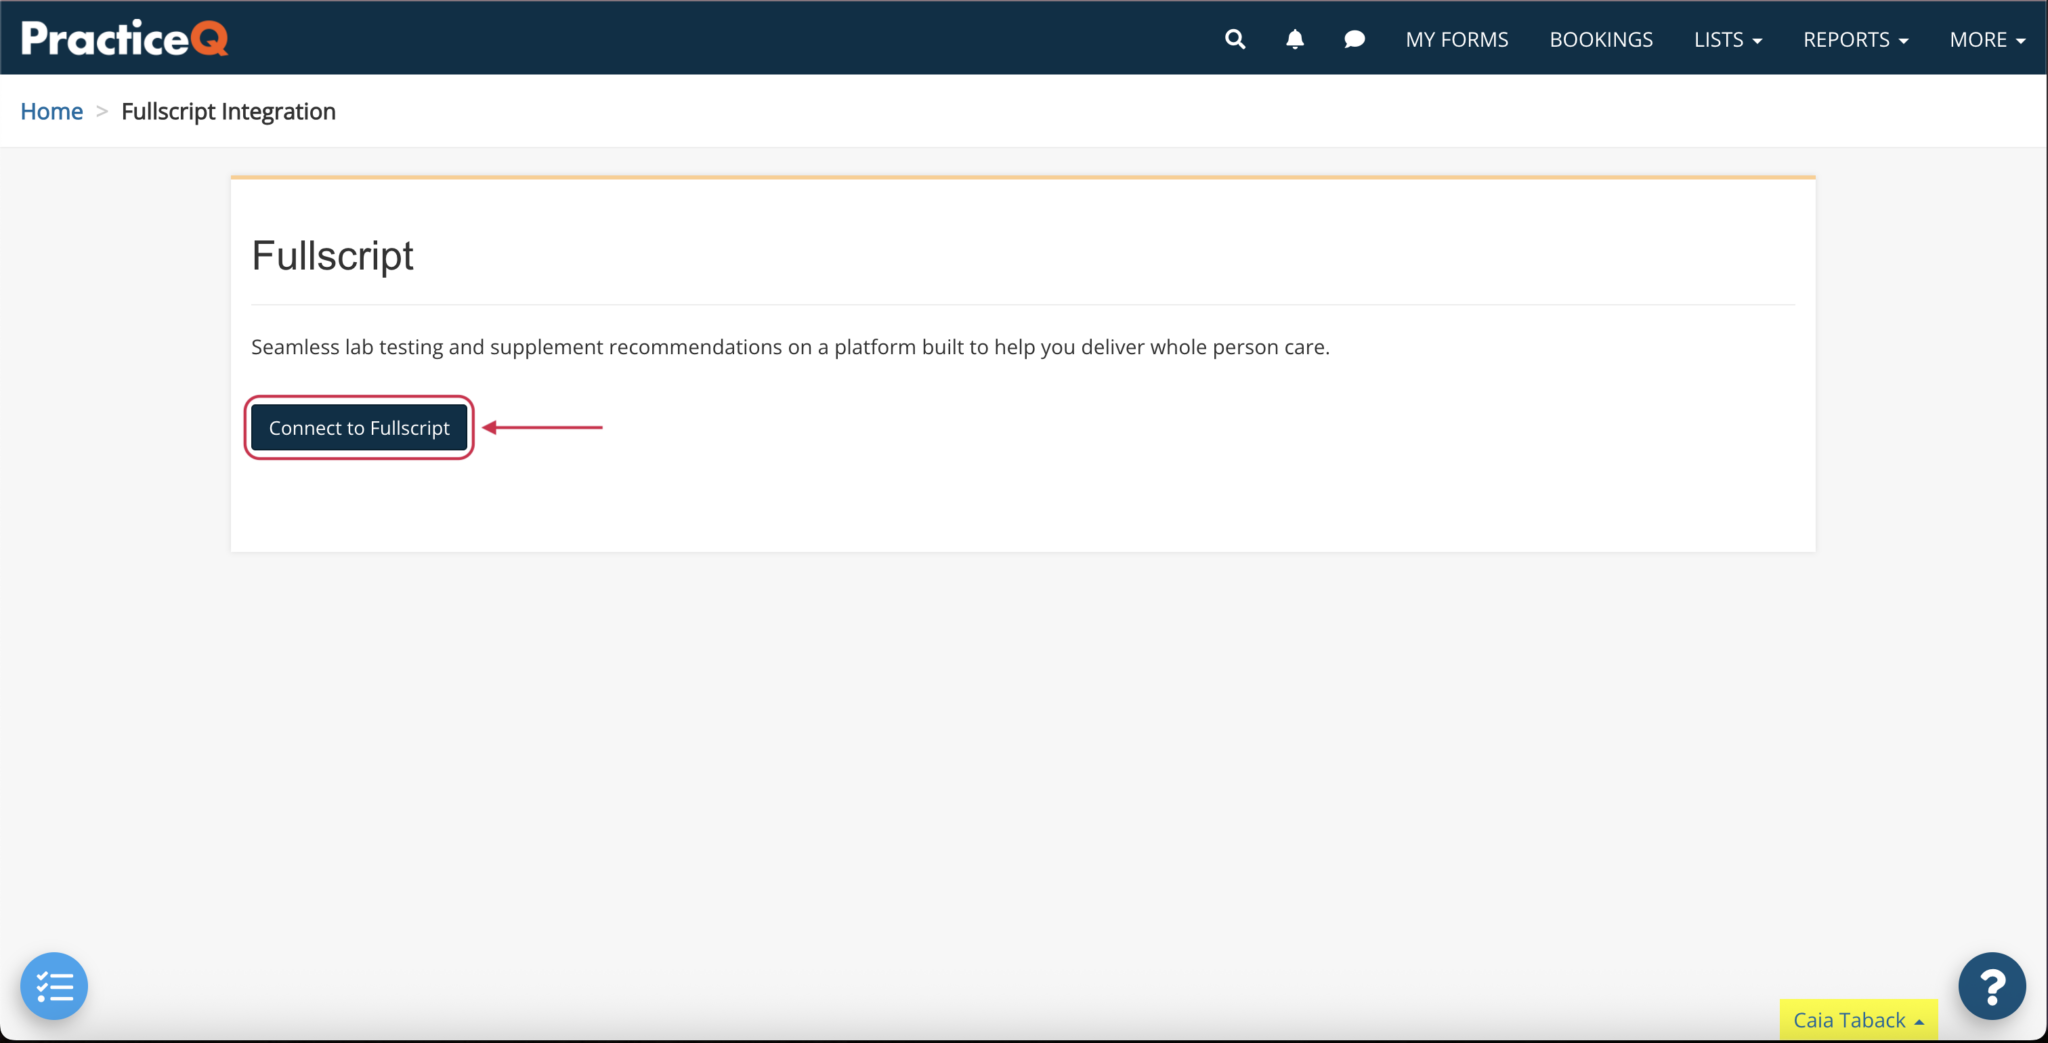Check messages with the speech bubble icon
Screen dimensions: 2048x1043
(1355, 38)
